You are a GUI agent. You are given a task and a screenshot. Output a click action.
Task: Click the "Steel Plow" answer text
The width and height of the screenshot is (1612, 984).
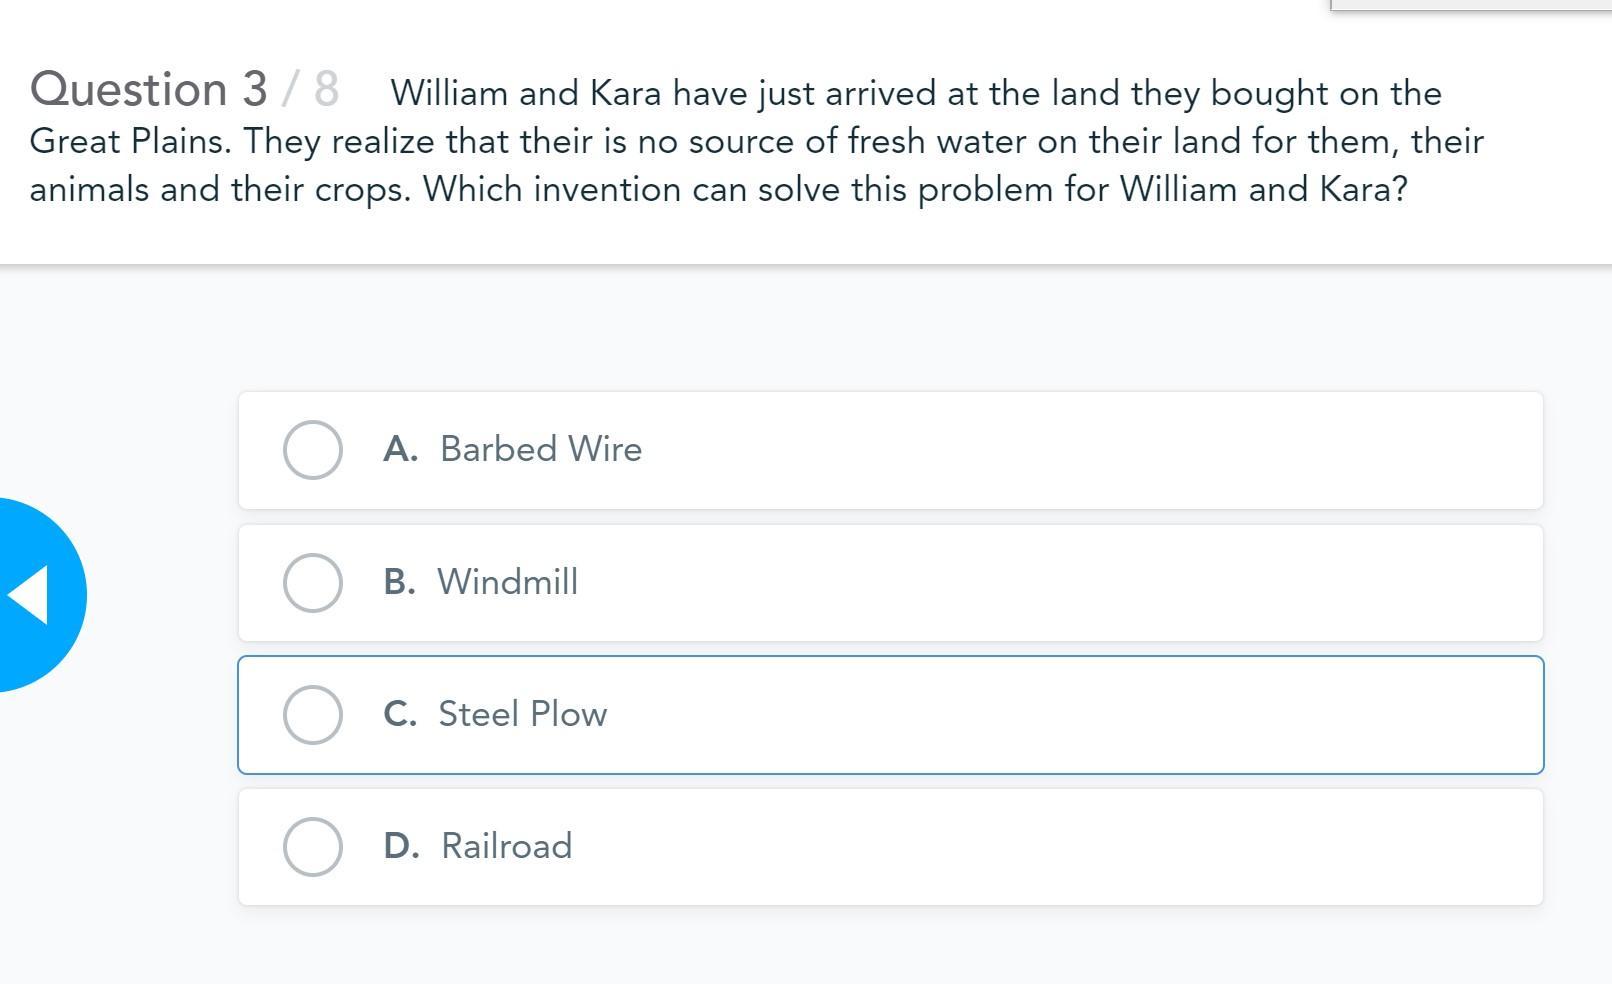click(x=523, y=714)
